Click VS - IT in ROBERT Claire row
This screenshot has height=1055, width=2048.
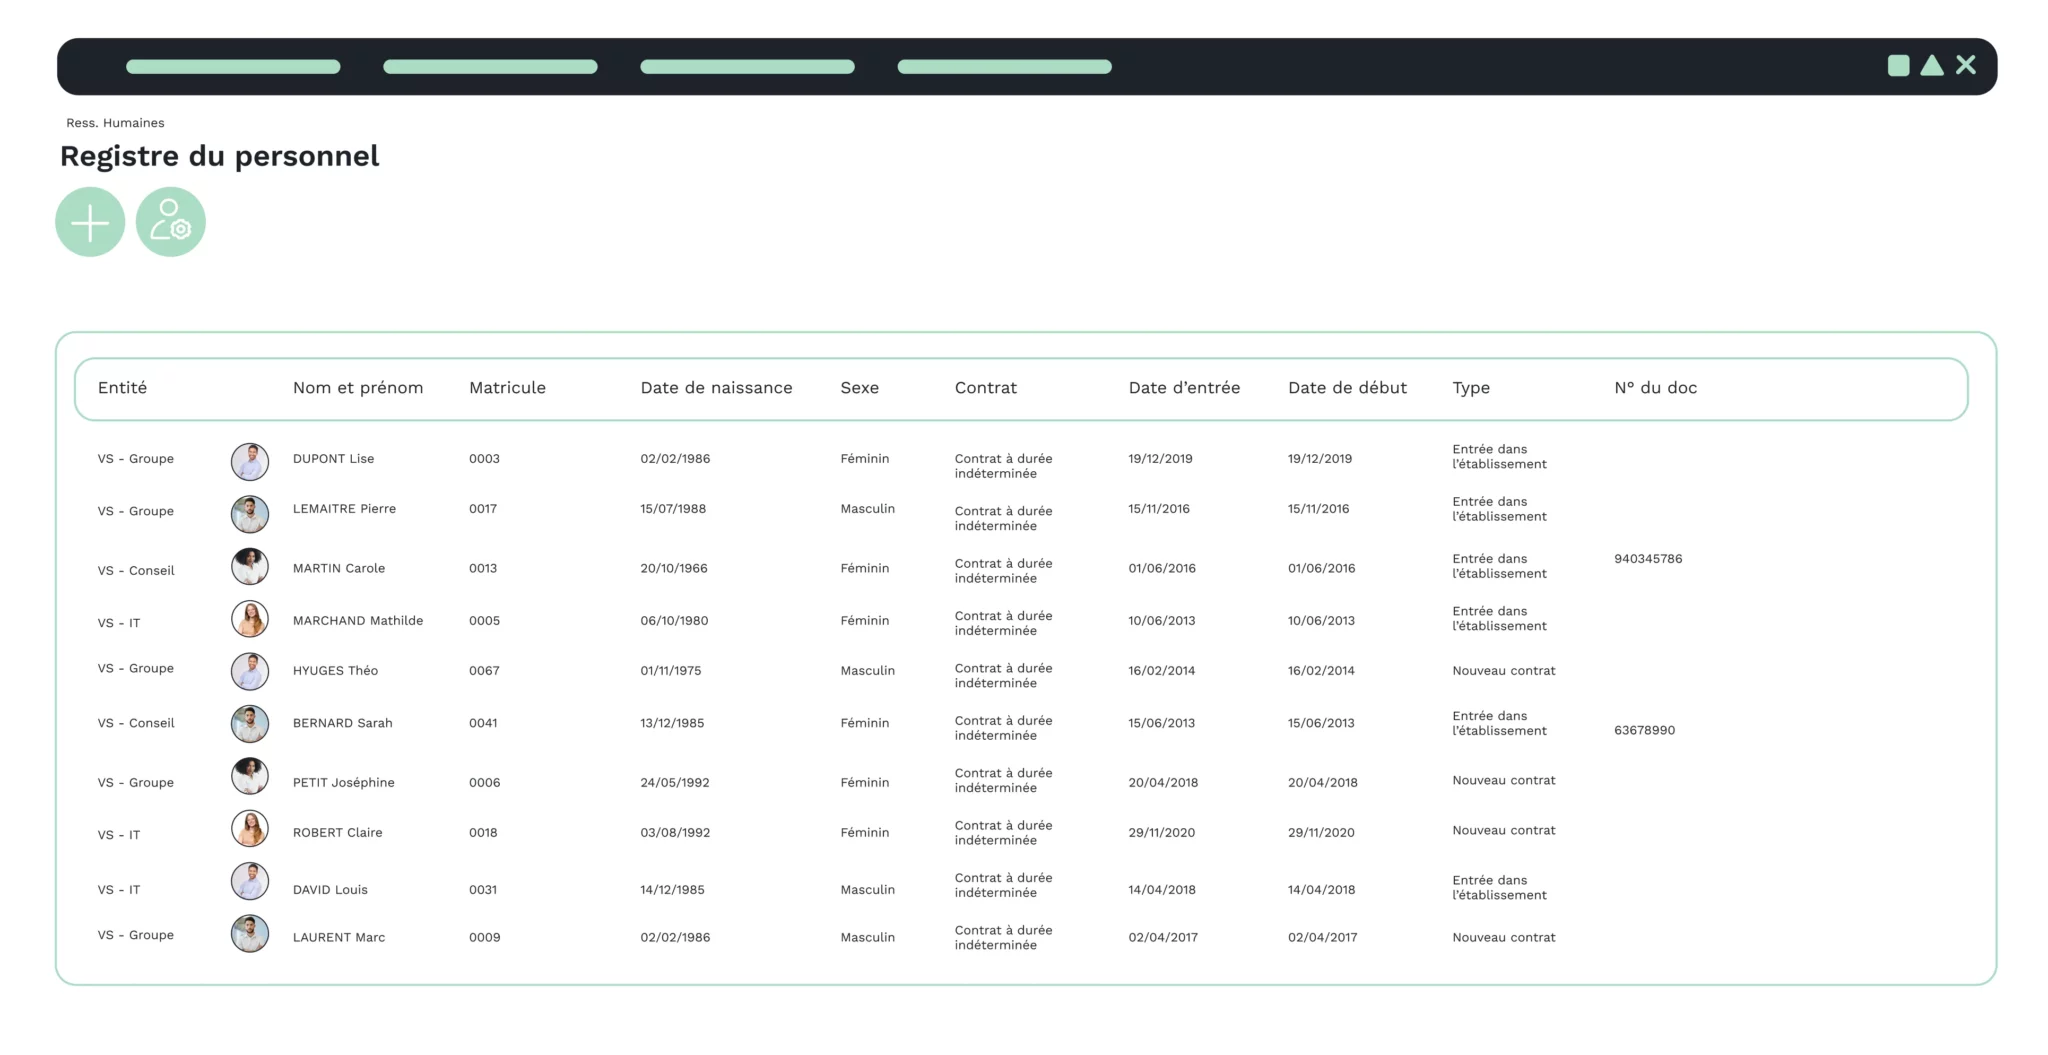click(119, 835)
